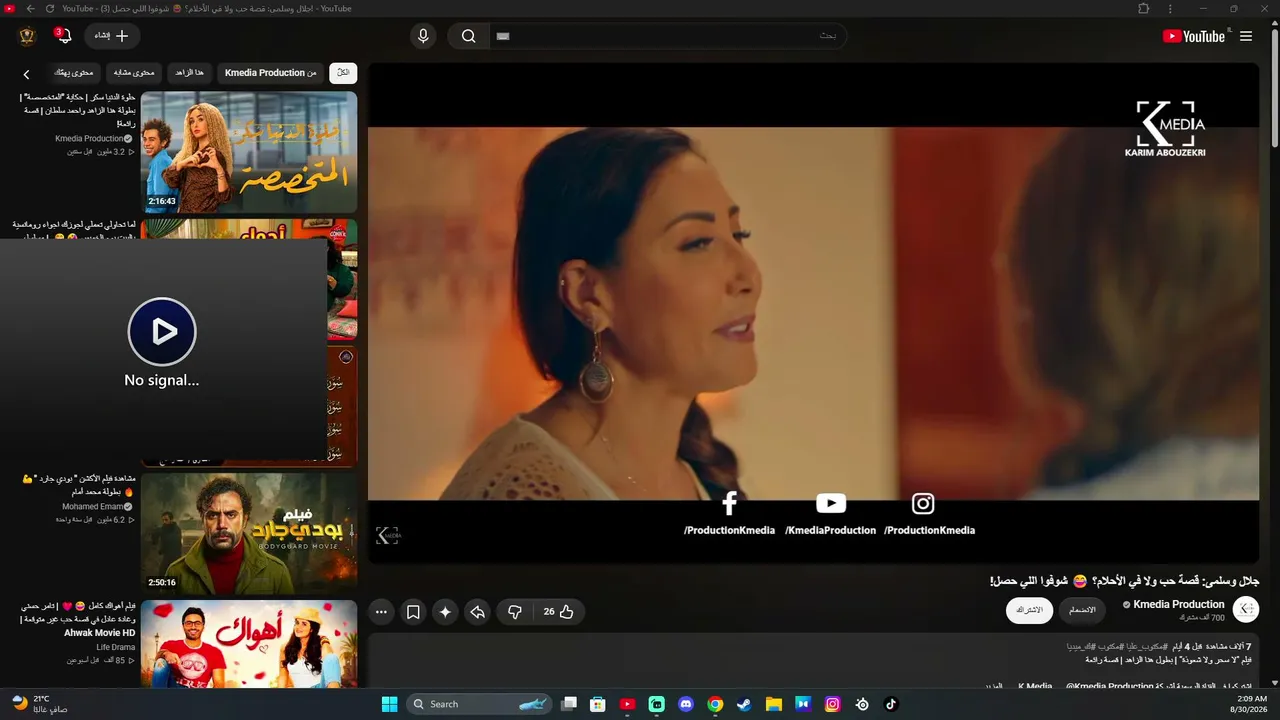Image resolution: width=1280 pixels, height=720 pixels.
Task: Click the search magnifier button
Action: coord(468,36)
